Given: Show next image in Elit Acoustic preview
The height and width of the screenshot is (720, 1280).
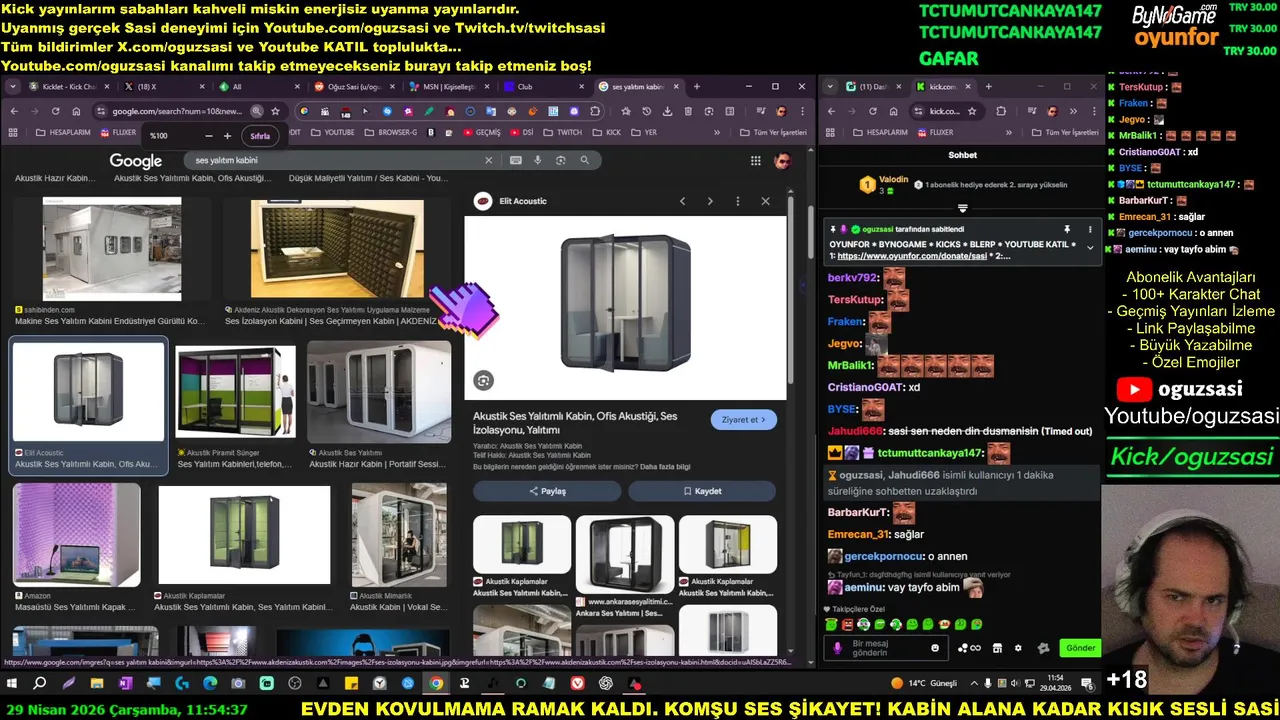Looking at the screenshot, I should click(x=710, y=201).
